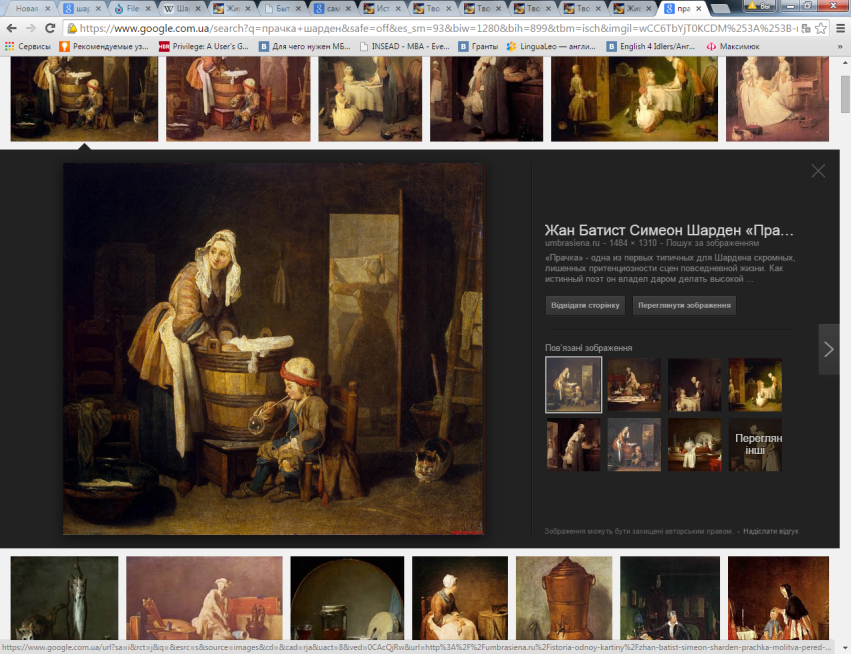Image resolution: width=851 pixels, height=654 pixels.
Task: Open the Для чего нужен МБ... bookmark
Action: [x=304, y=47]
